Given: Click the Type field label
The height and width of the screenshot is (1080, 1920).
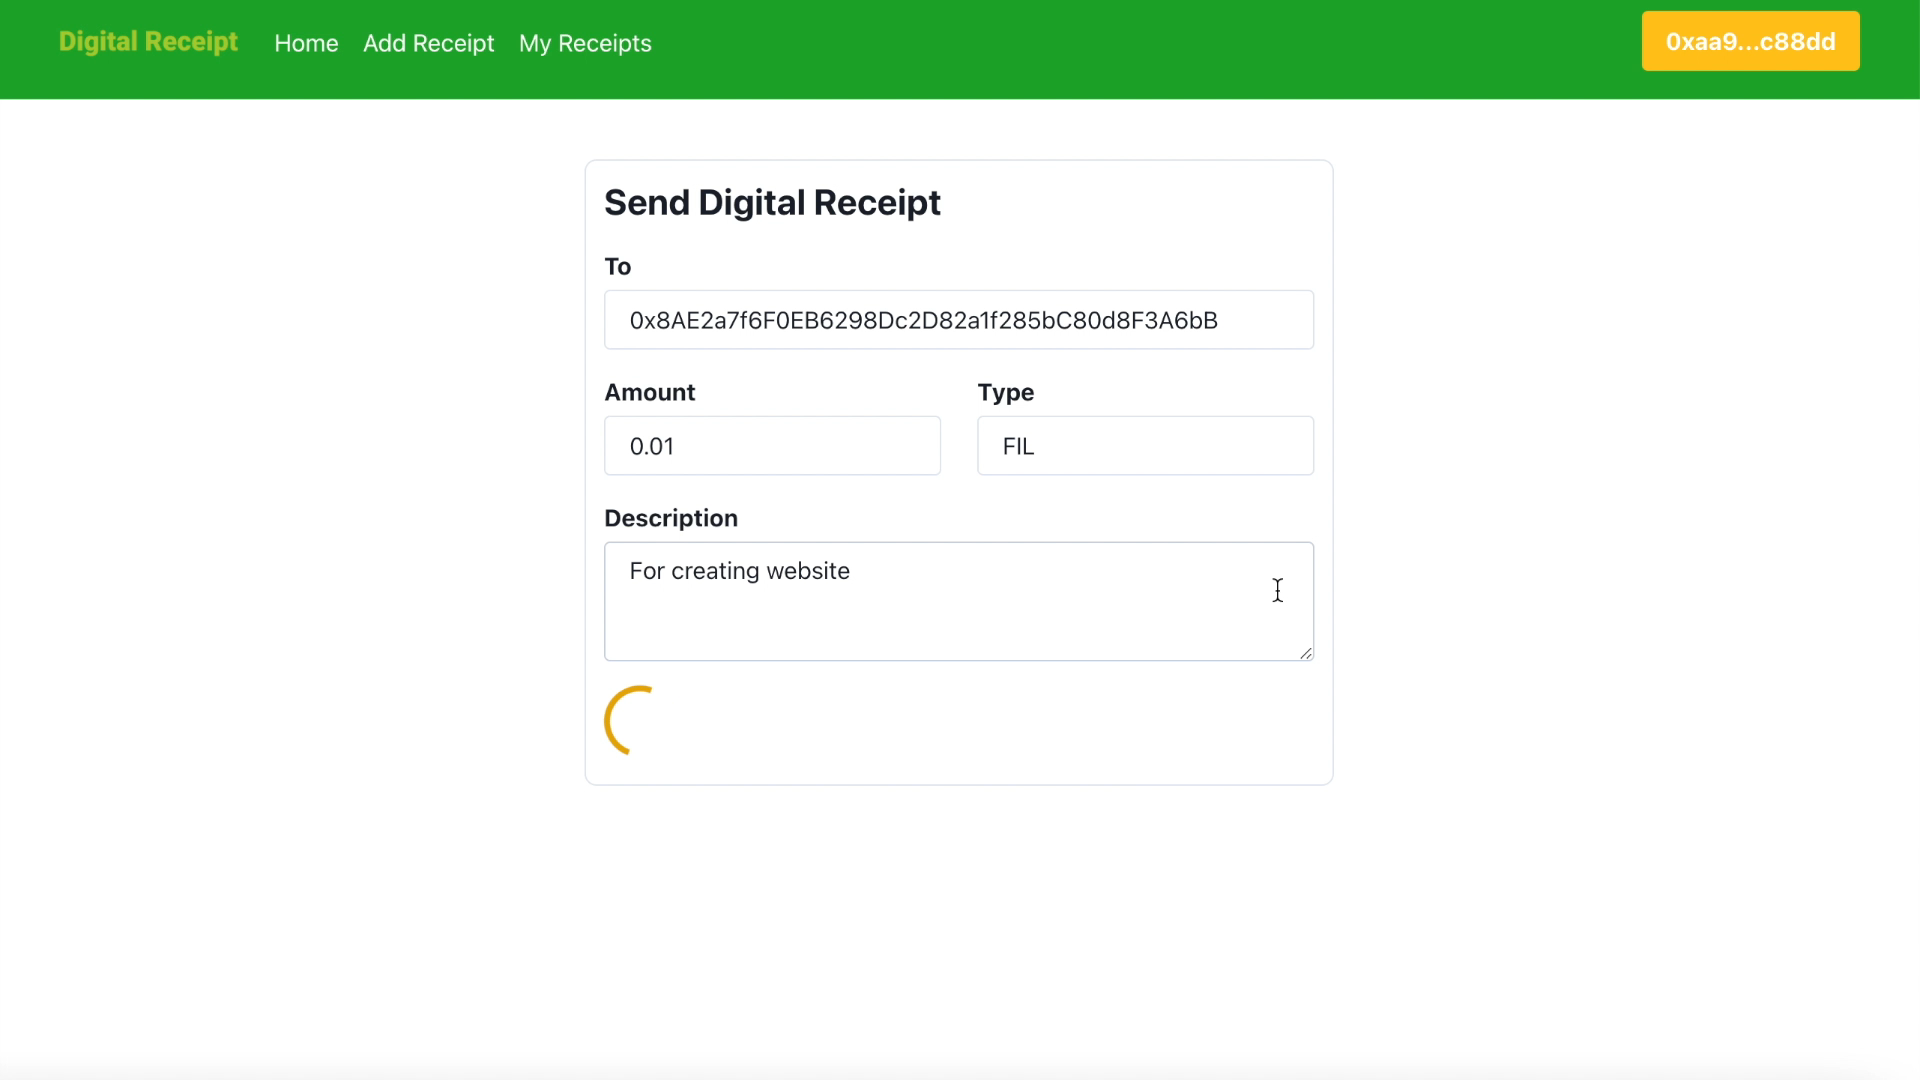Looking at the screenshot, I should (x=1005, y=393).
